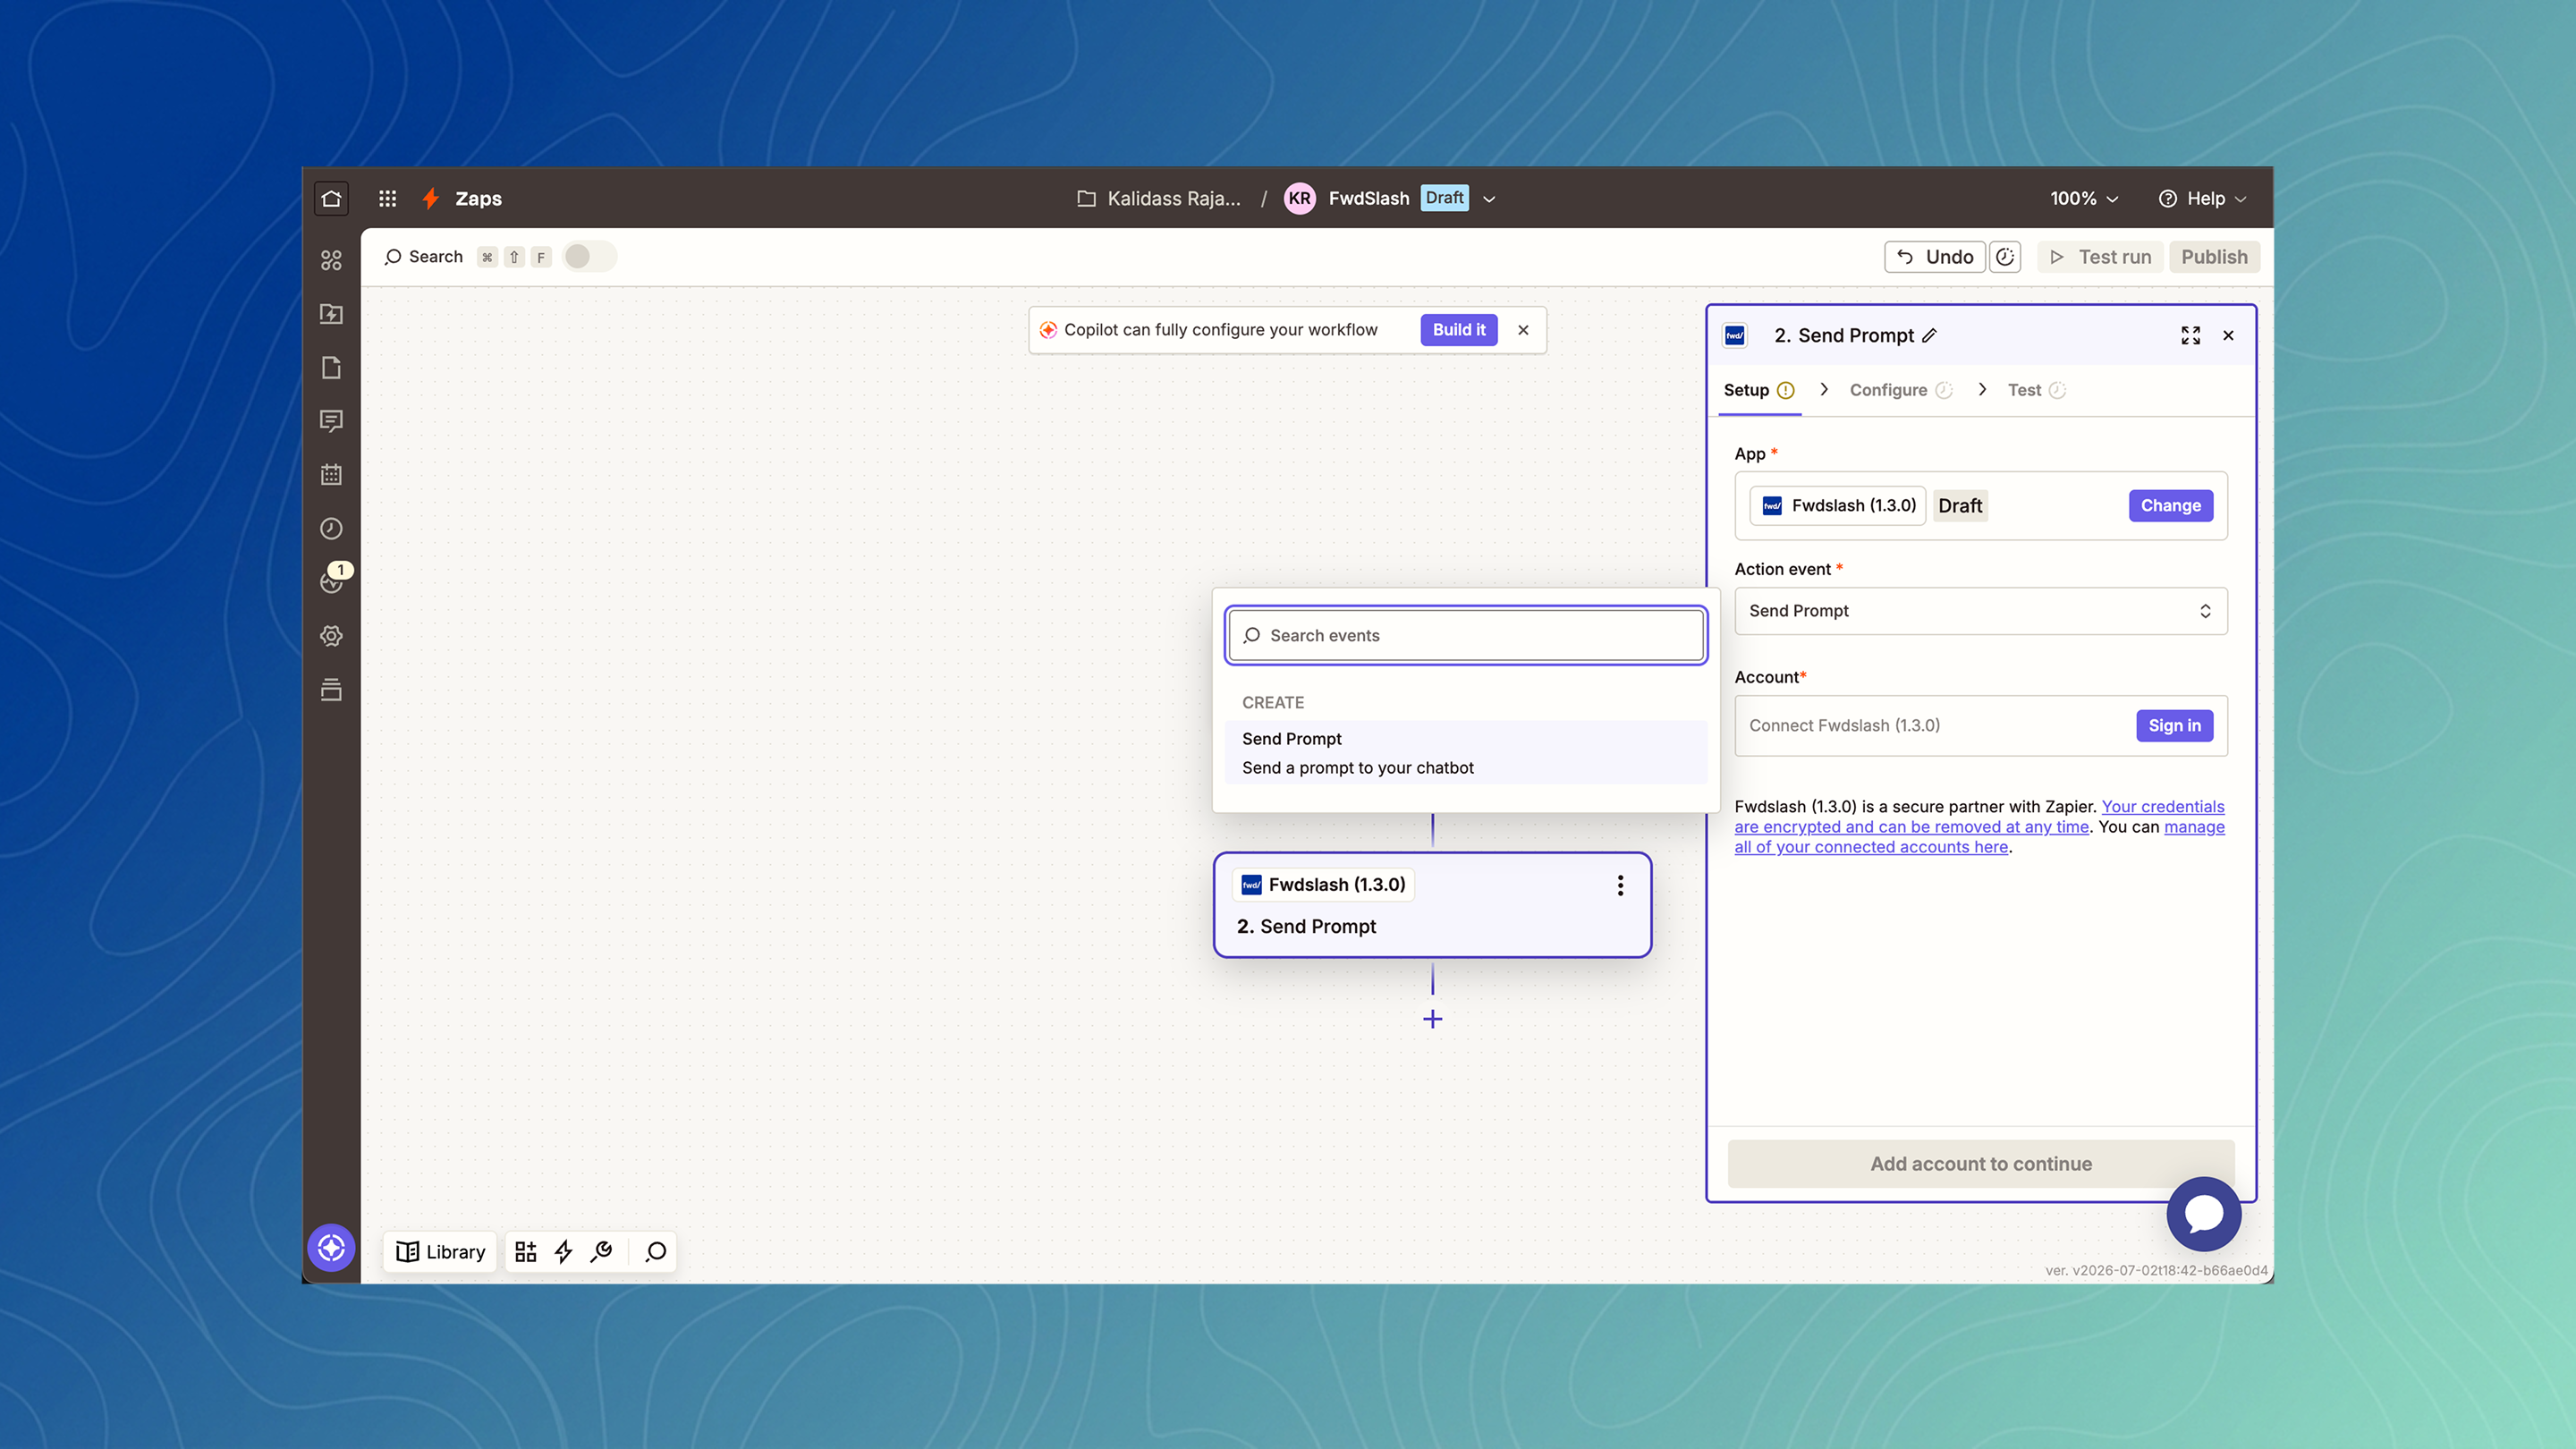Click the Sign in button
2576x1449 pixels.
[x=2175, y=726]
